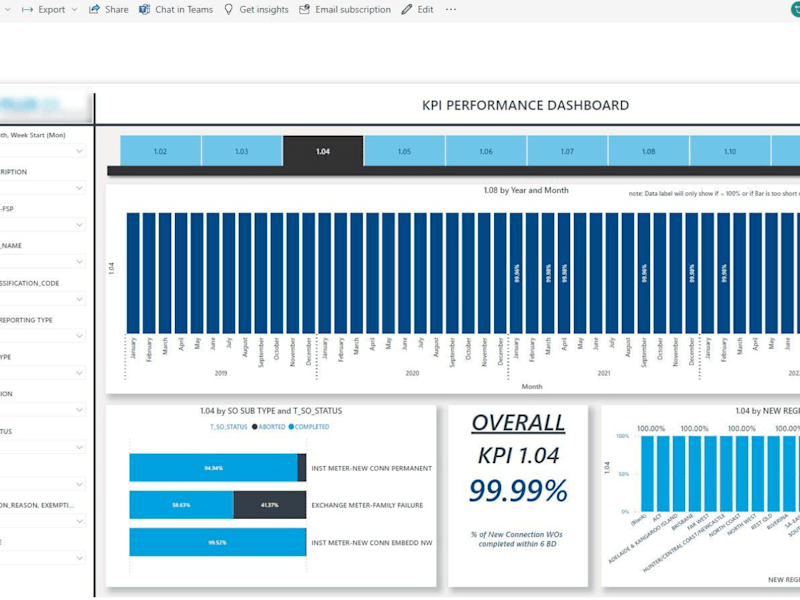
Task: Select the 1.06 KPI tab
Action: (x=486, y=151)
